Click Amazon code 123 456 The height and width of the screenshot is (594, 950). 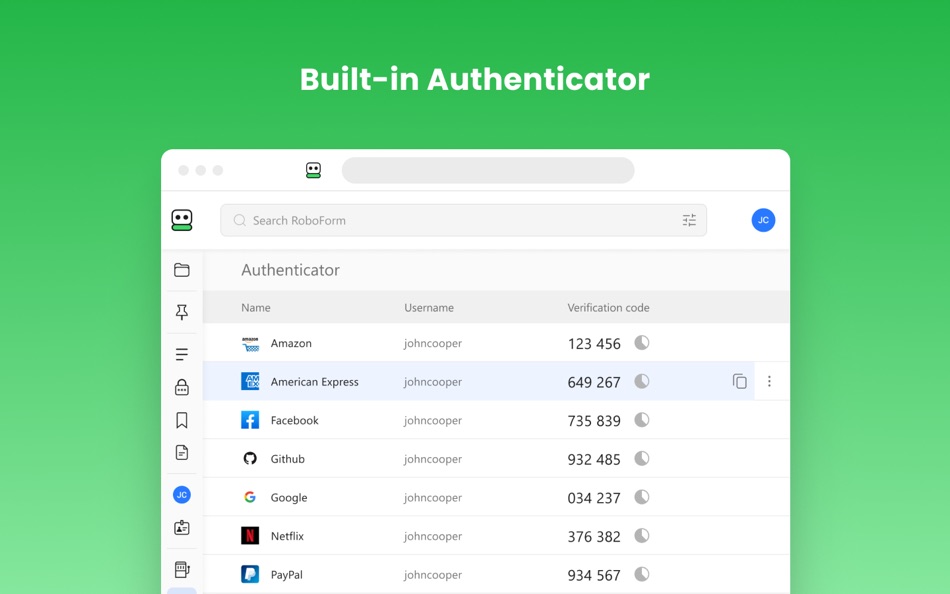pyautogui.click(x=594, y=344)
